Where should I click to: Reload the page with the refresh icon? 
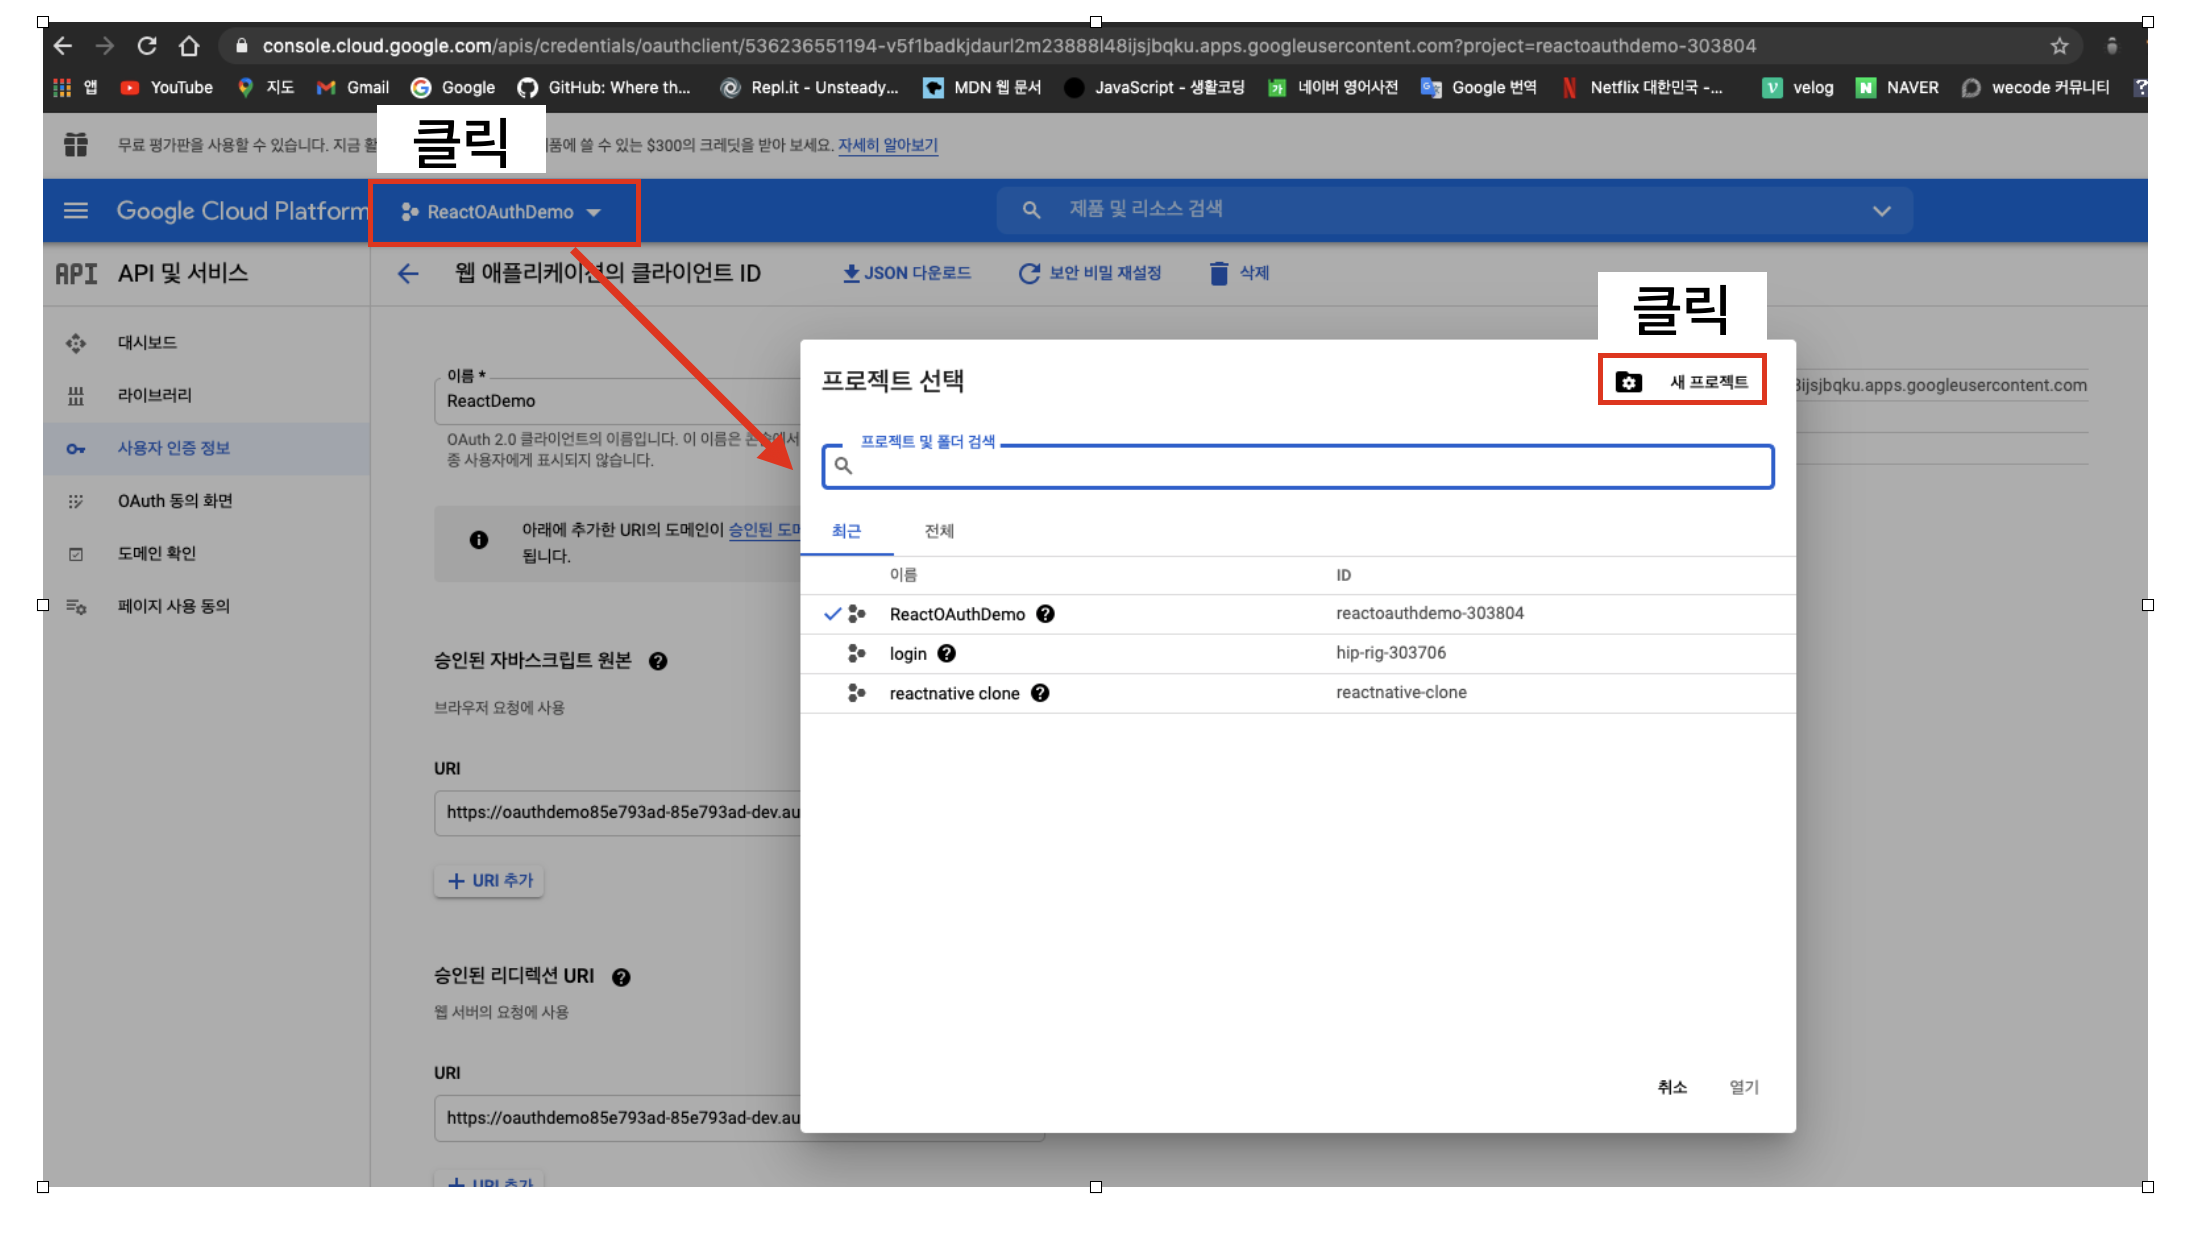[x=147, y=46]
